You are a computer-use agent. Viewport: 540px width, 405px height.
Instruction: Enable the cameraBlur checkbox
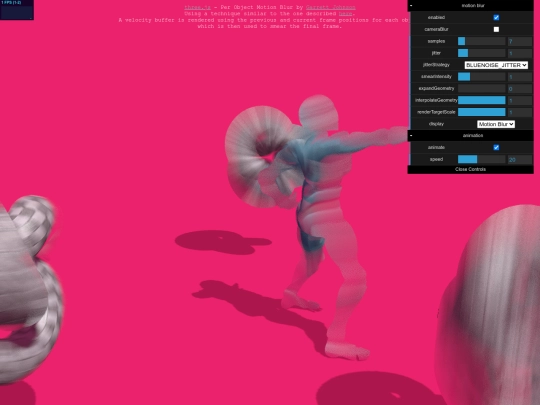[x=496, y=29]
